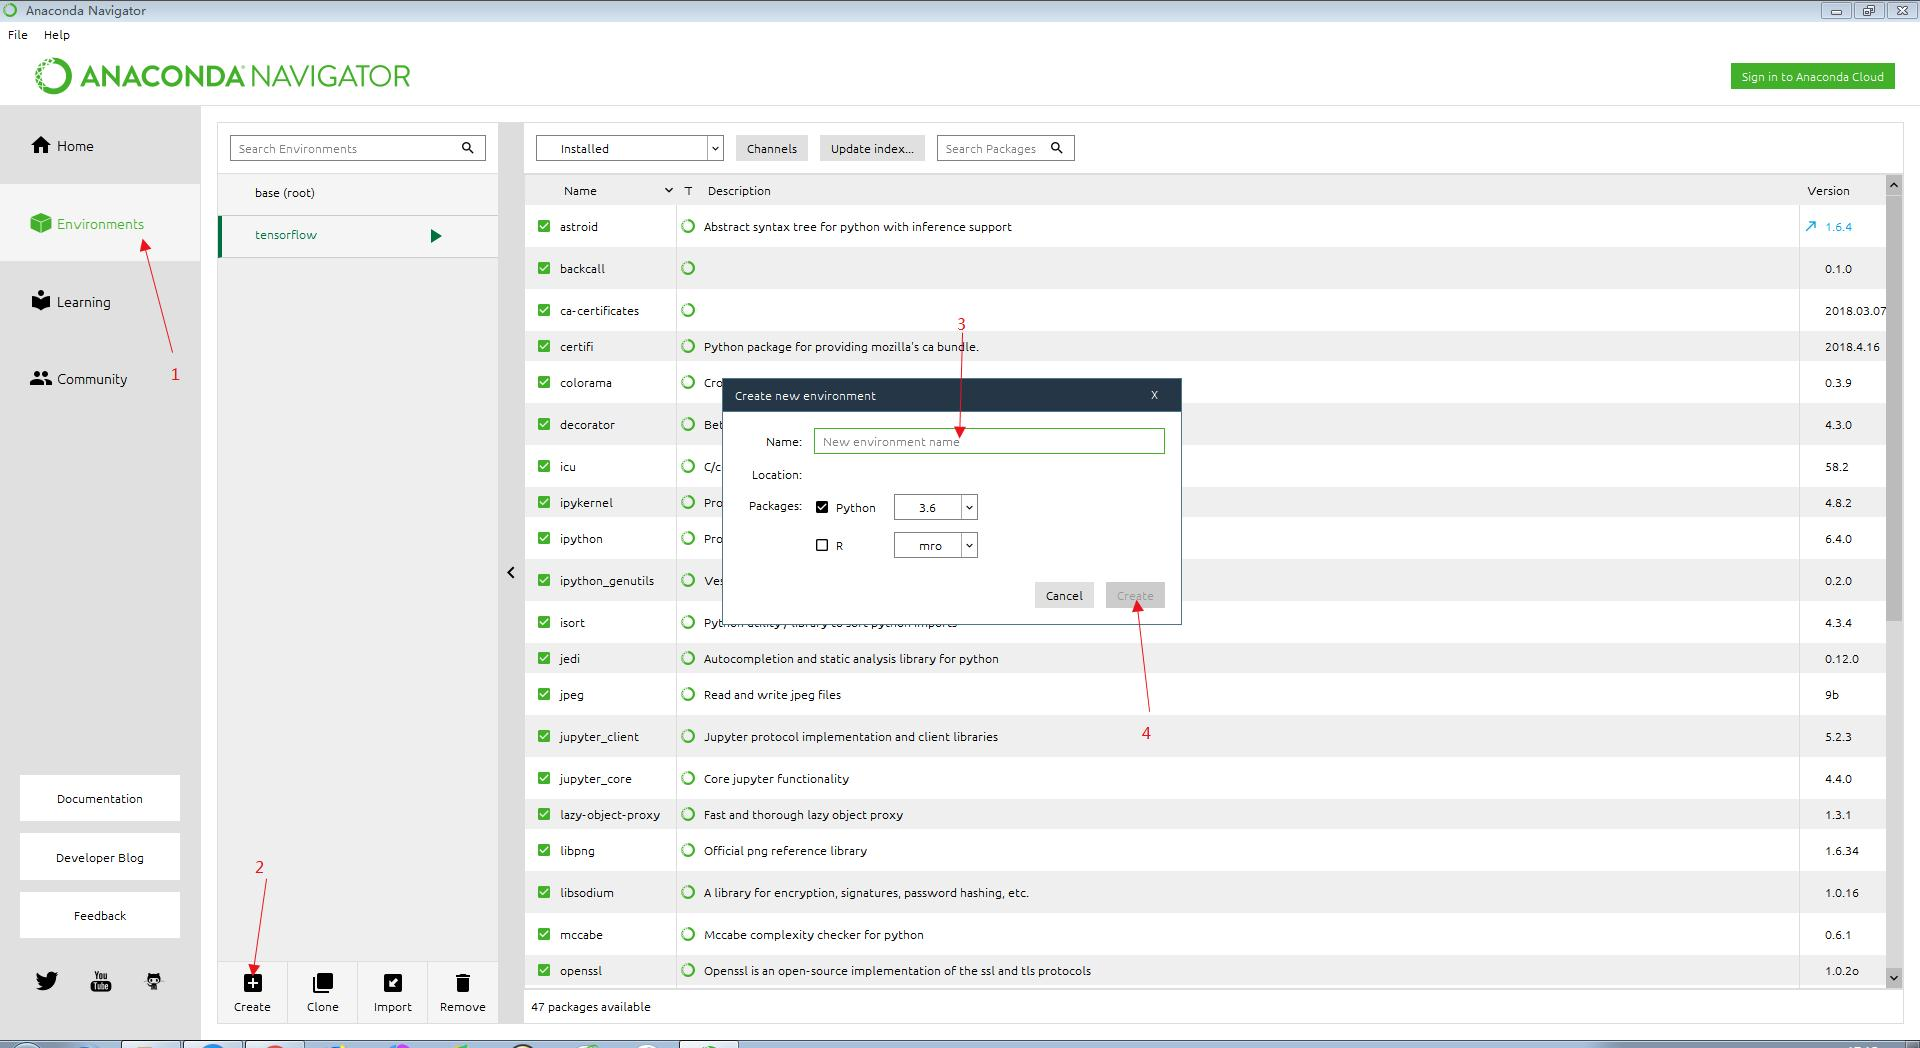Select the base (root) environment
The width and height of the screenshot is (1920, 1048).
tap(358, 193)
